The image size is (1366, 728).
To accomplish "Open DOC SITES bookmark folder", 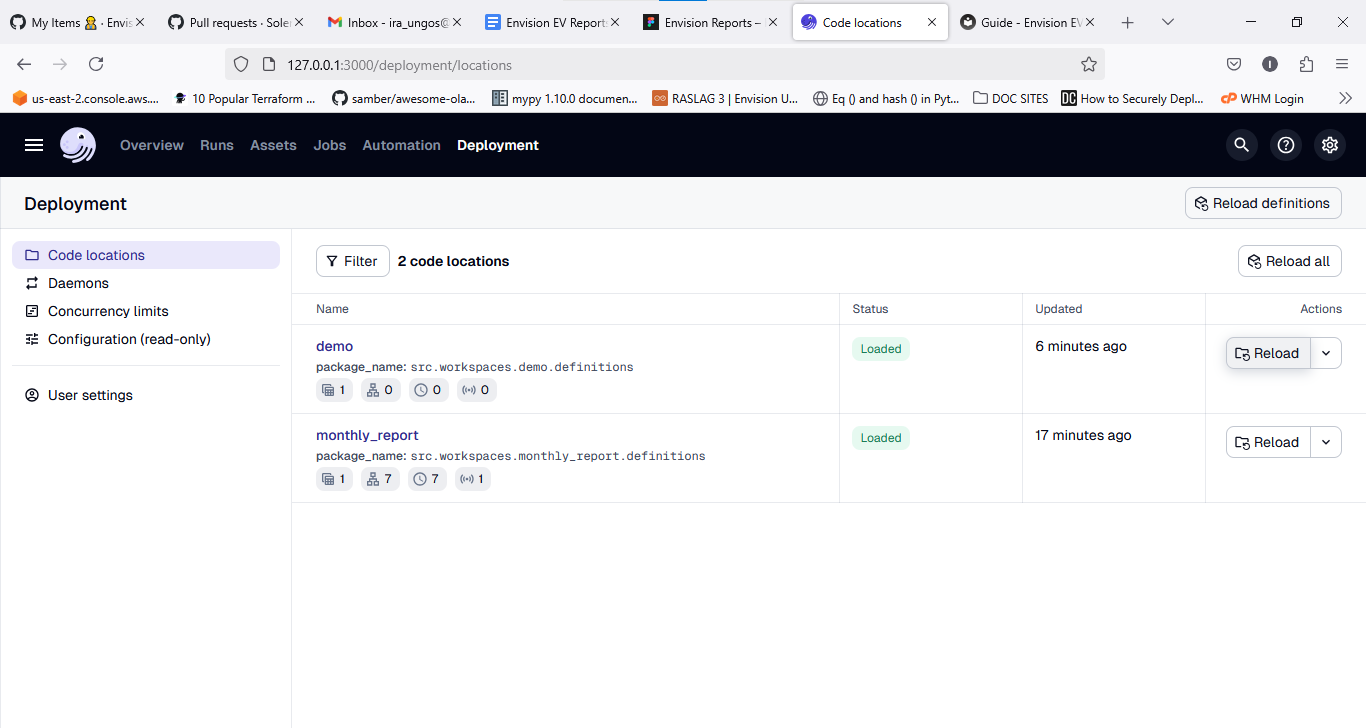I will click(1010, 98).
